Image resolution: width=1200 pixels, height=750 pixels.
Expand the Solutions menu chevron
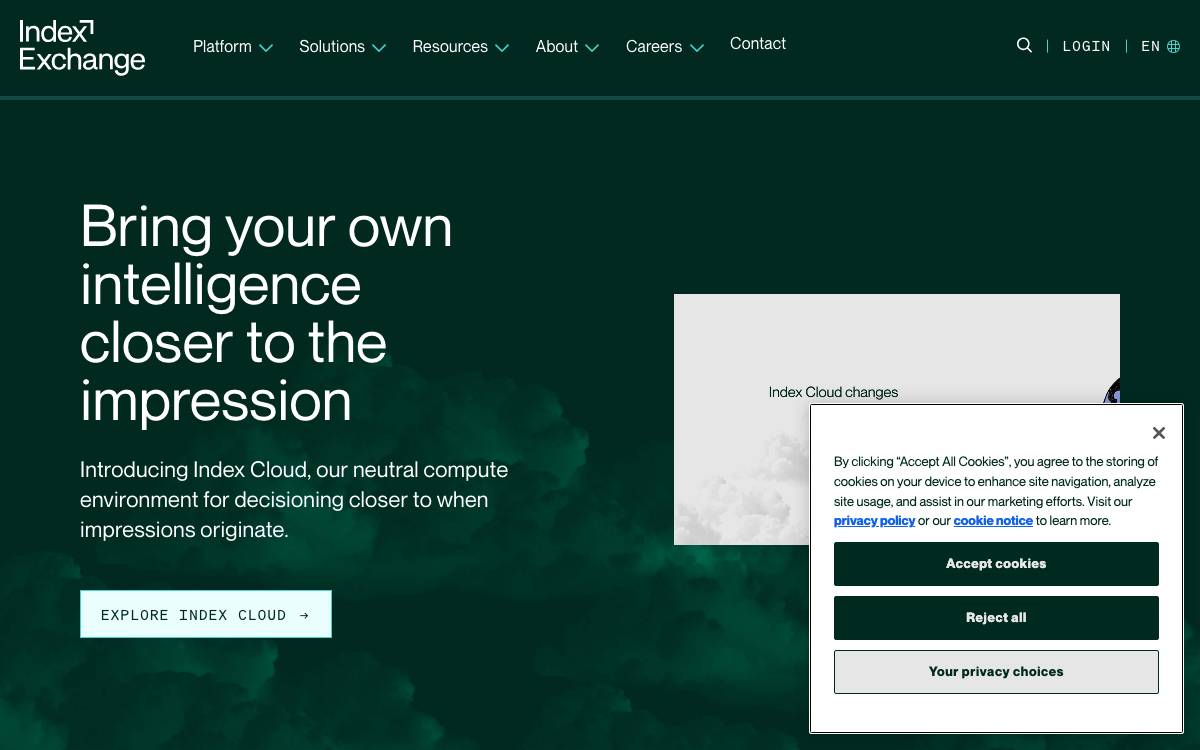pos(379,48)
